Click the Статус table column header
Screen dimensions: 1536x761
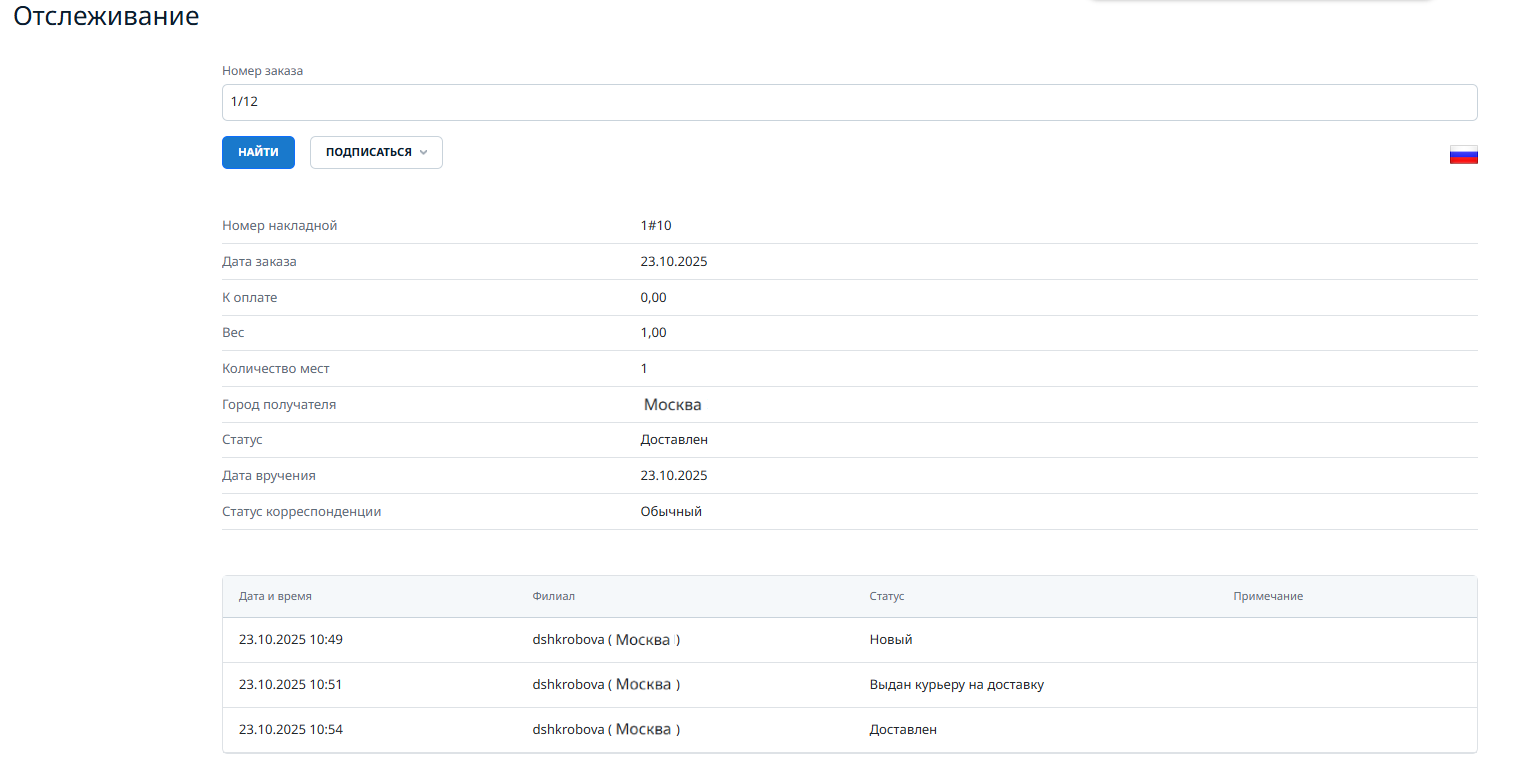[886, 596]
